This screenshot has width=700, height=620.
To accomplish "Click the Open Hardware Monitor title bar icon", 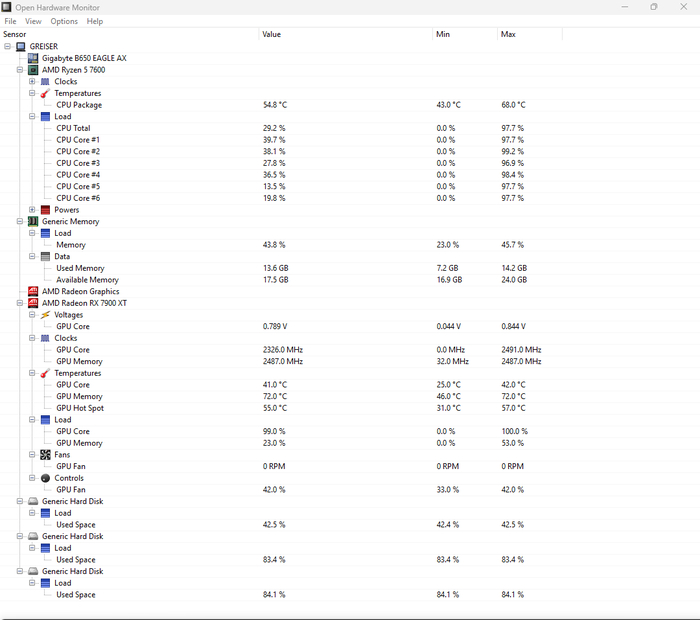I will click(x=6, y=7).
